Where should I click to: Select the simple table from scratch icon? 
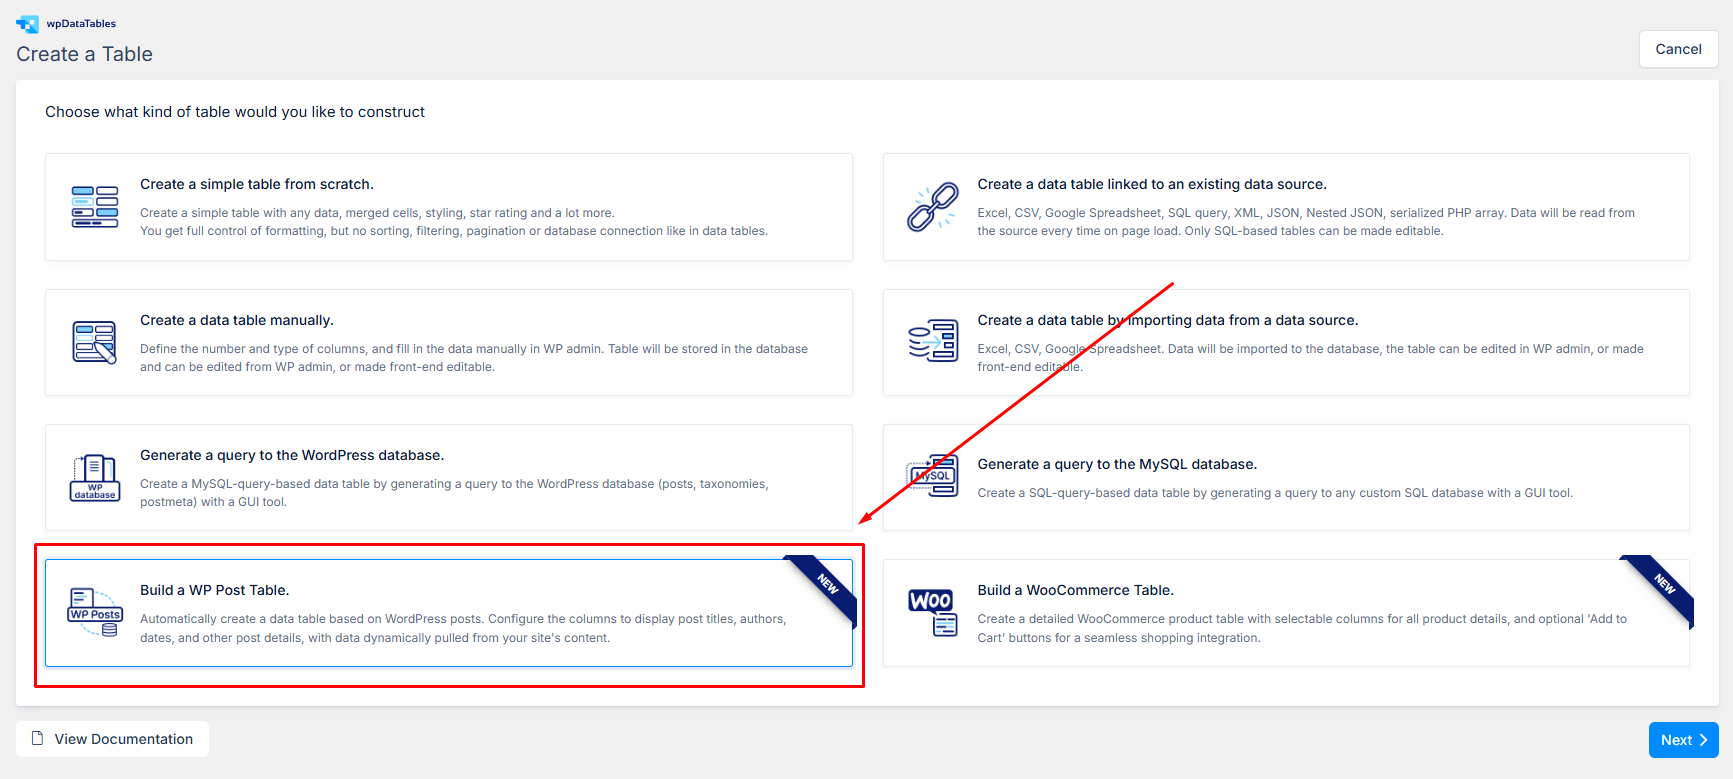(95, 207)
